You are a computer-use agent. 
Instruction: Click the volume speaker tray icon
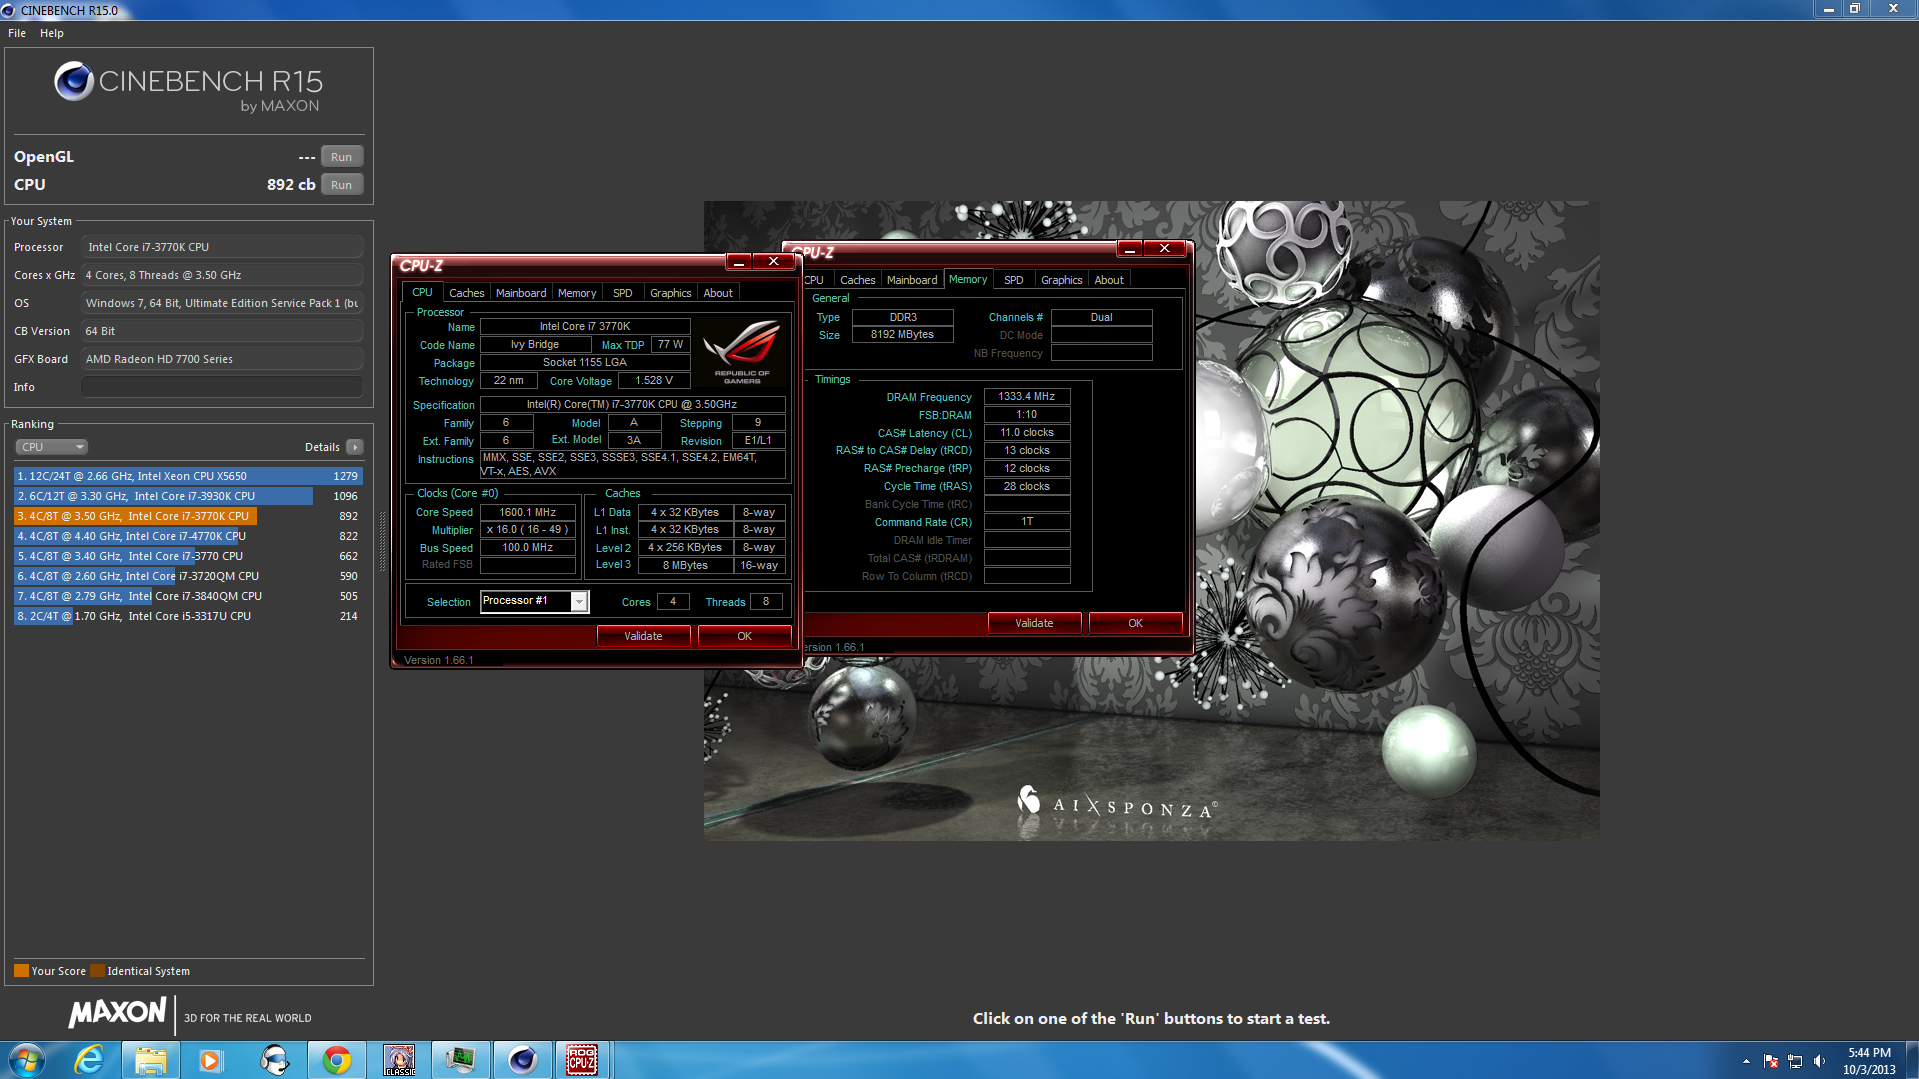point(1819,1061)
